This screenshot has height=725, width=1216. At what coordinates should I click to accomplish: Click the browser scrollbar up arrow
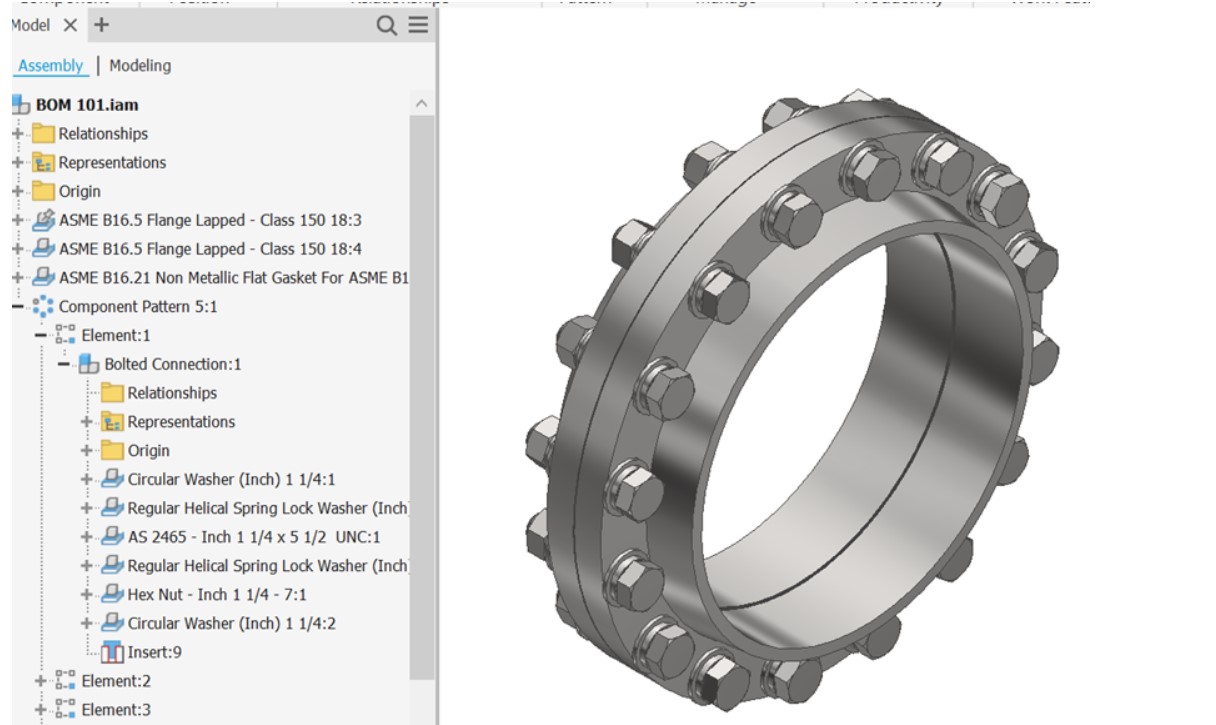[x=422, y=104]
